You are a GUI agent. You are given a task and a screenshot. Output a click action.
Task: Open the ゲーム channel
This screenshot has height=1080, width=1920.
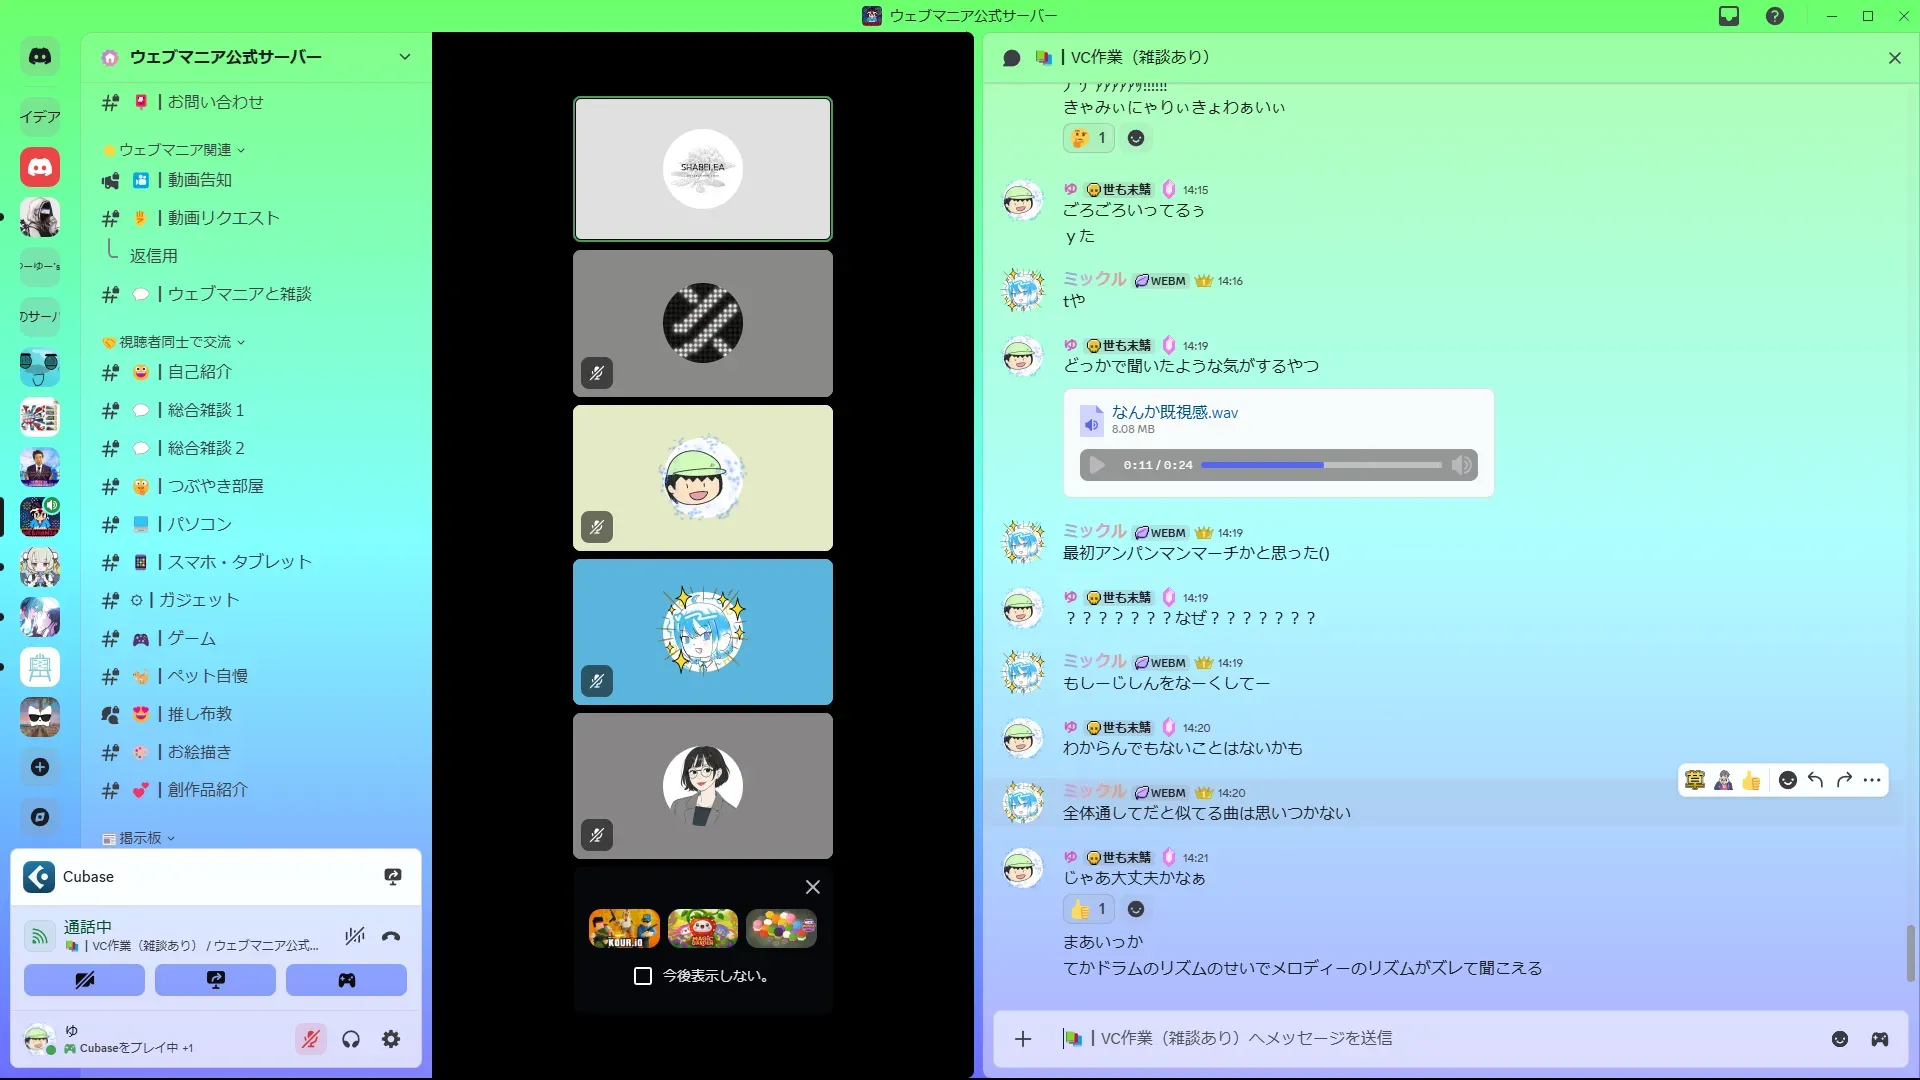pos(191,638)
